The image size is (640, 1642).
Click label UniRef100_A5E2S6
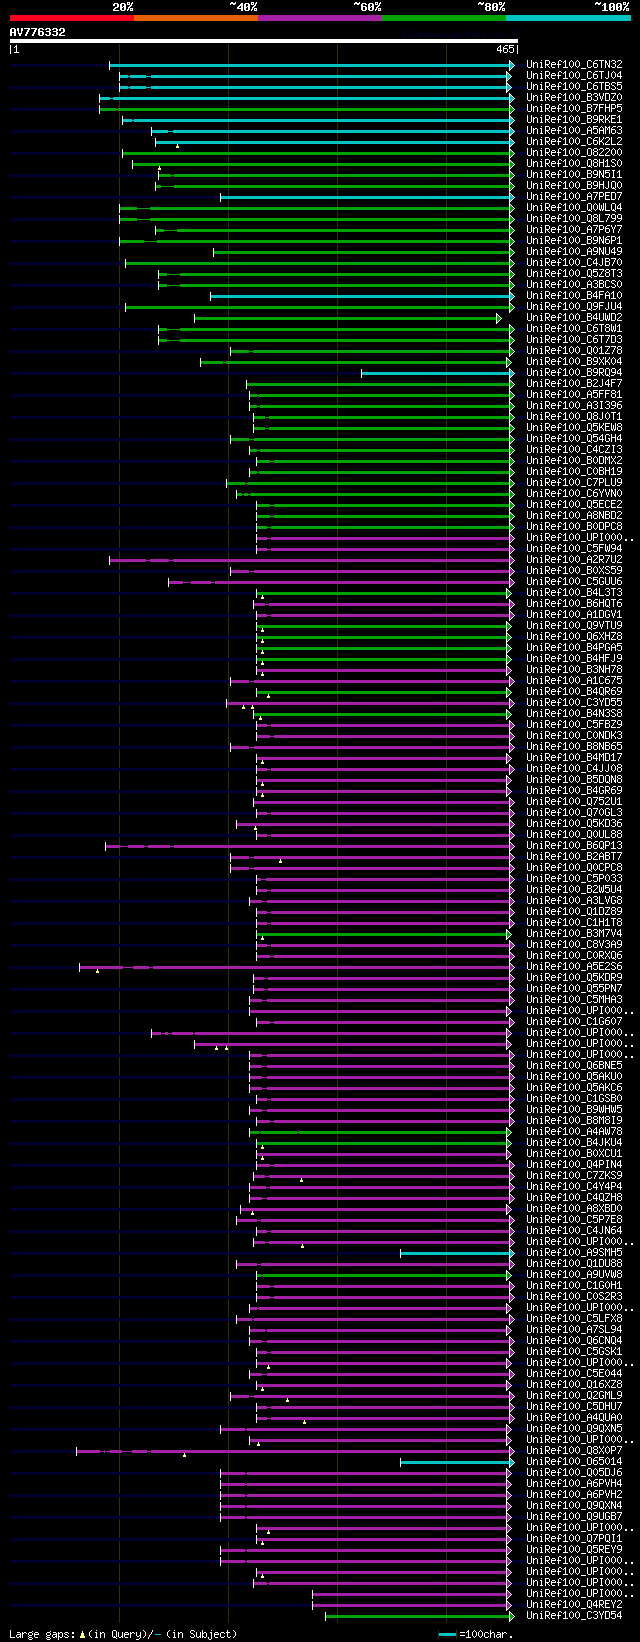(x=574, y=967)
